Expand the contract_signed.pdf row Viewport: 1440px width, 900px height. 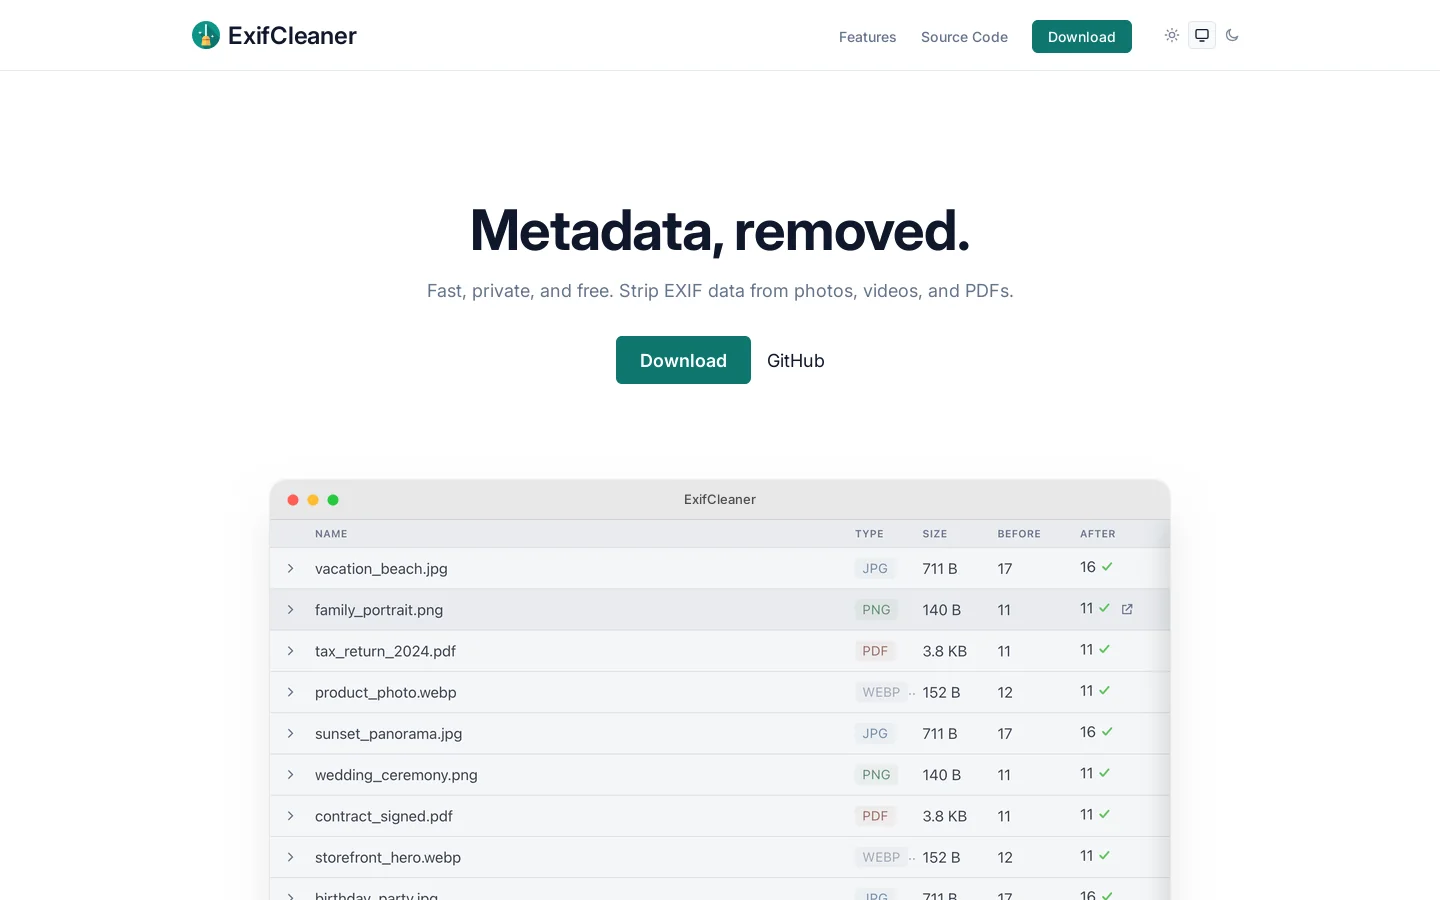pyautogui.click(x=291, y=816)
